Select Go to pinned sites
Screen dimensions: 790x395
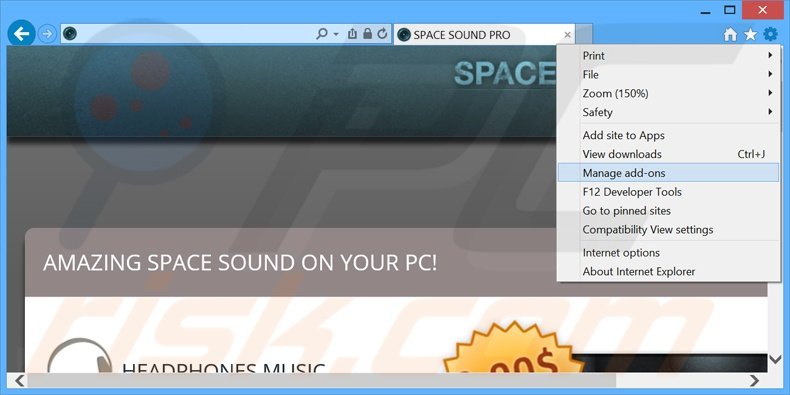669,211
